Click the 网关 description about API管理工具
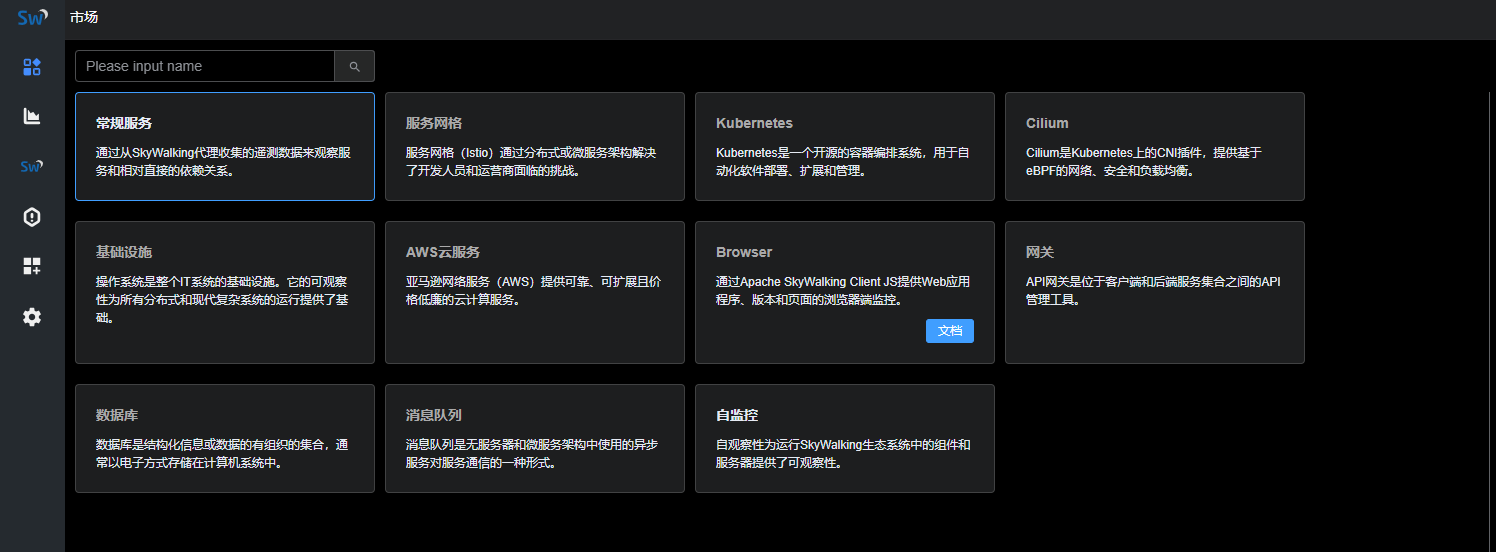The width and height of the screenshot is (1496, 552). point(1153,291)
